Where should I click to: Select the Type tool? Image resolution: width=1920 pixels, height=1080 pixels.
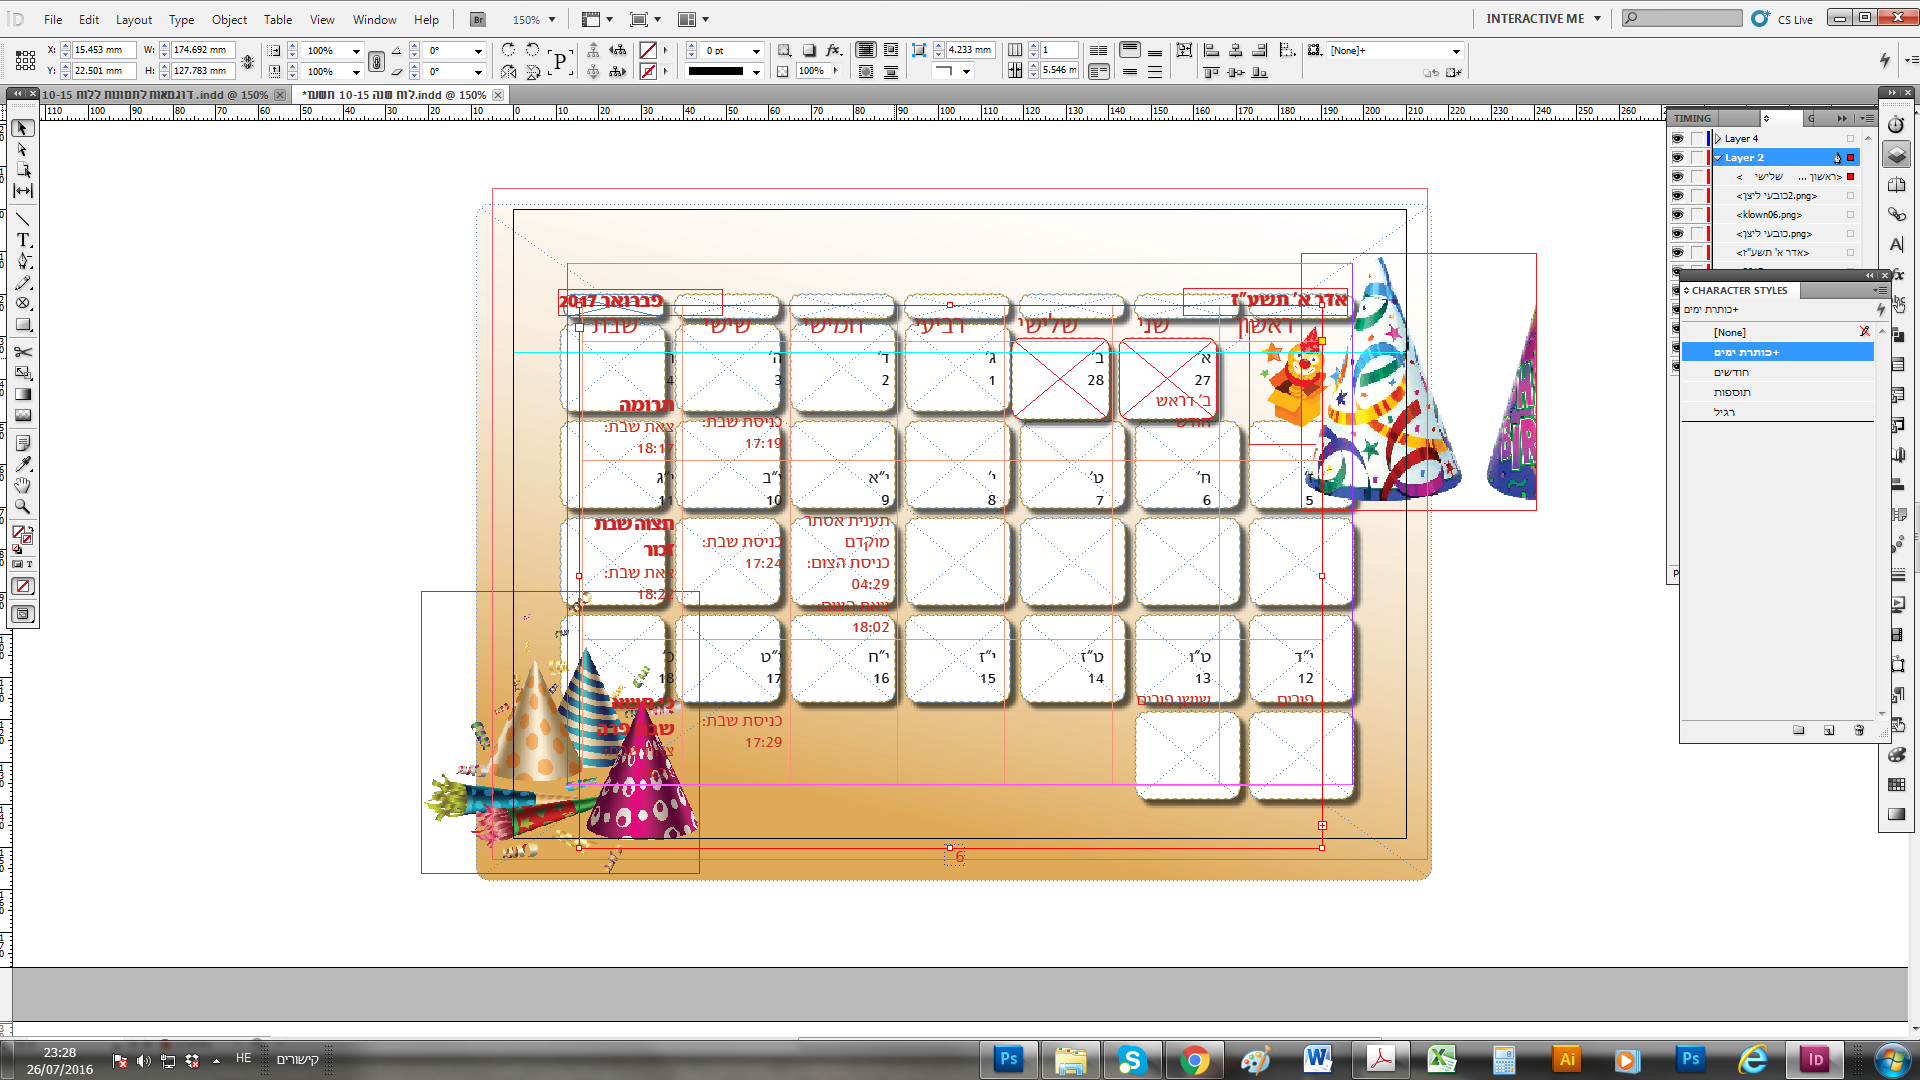coord(23,240)
